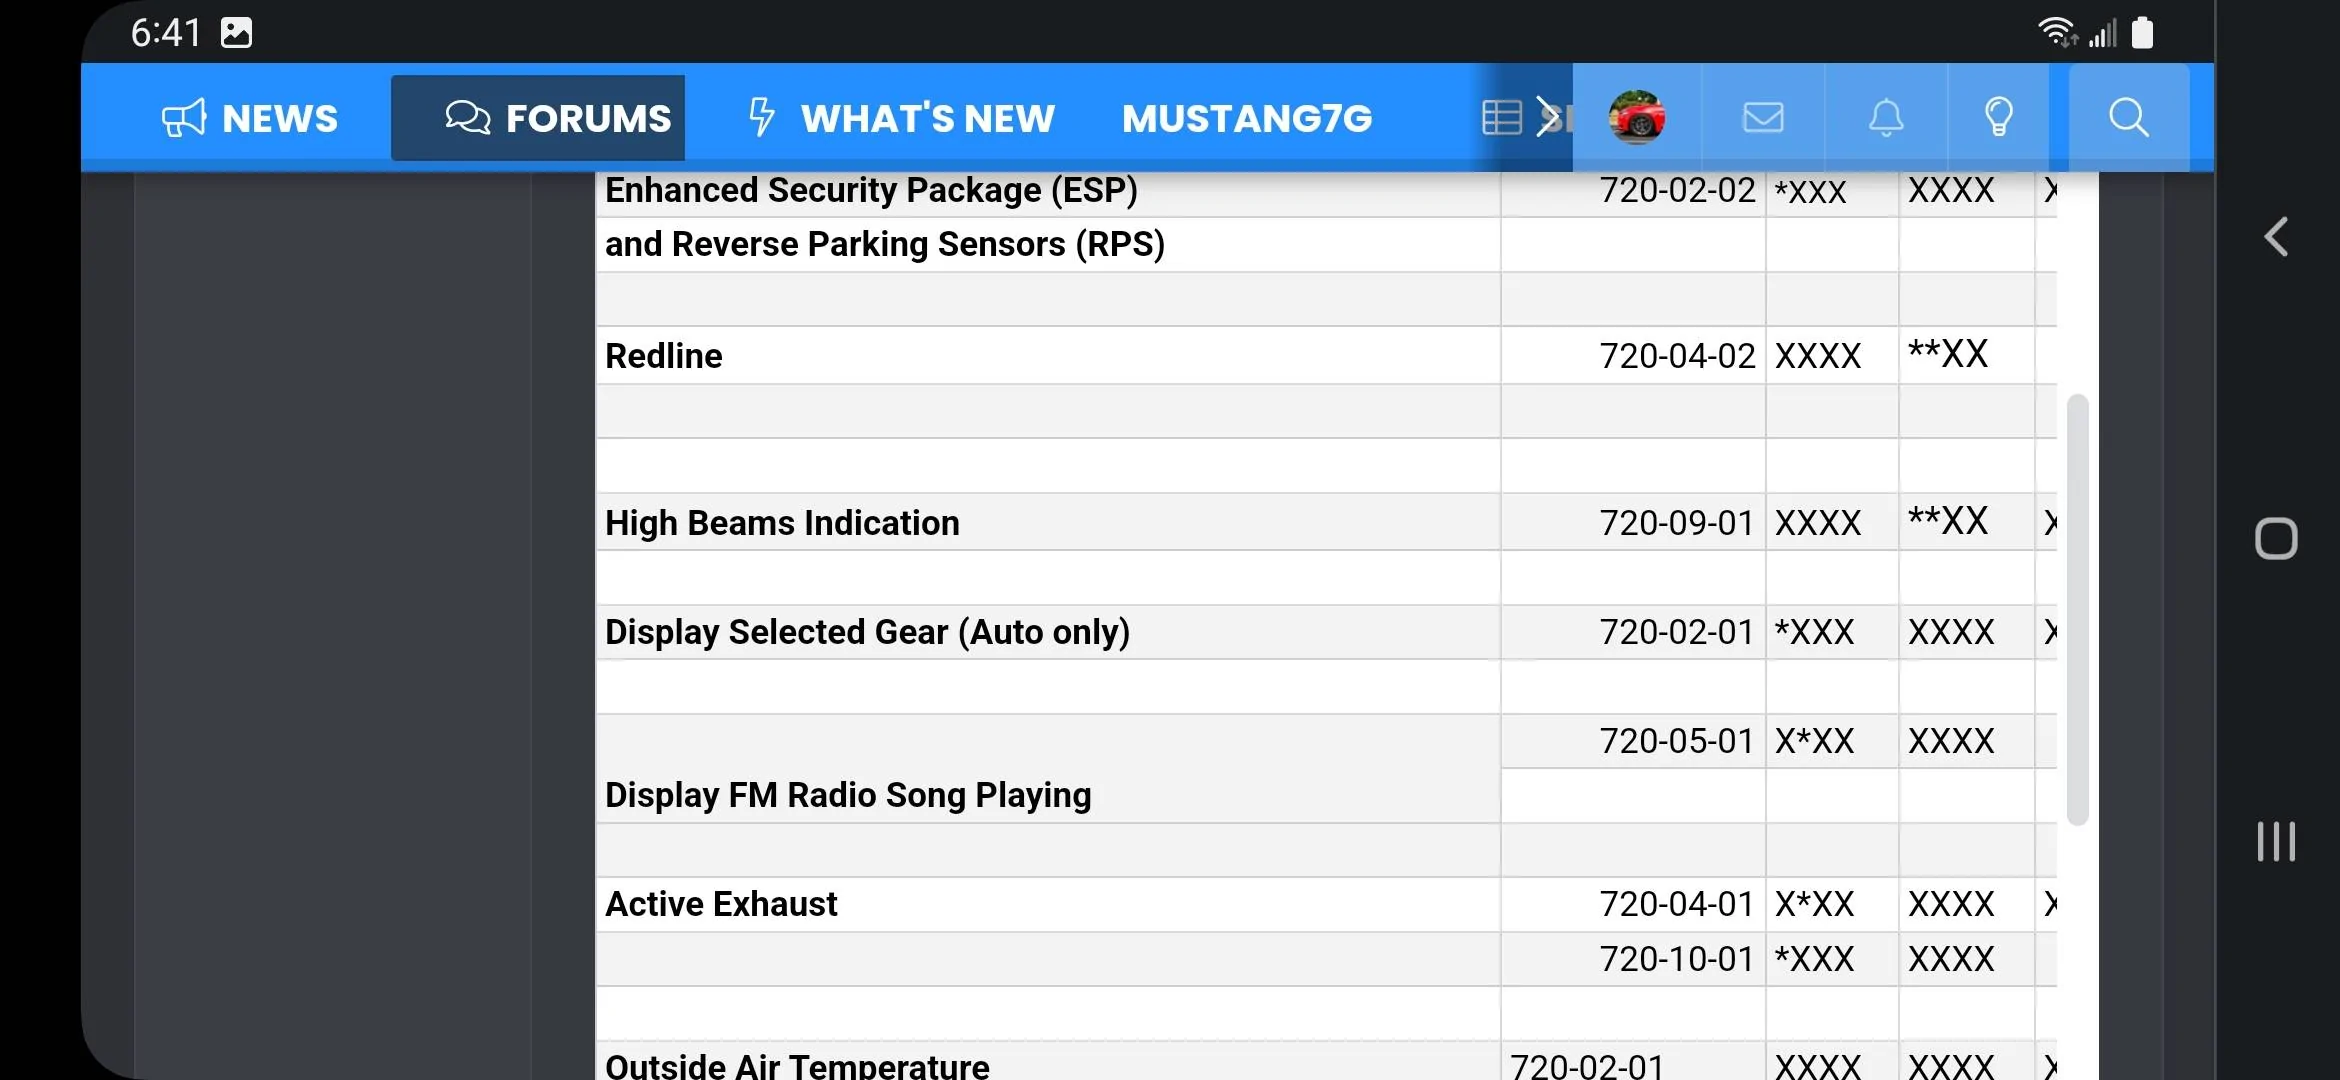Viewport: 2340px width, 1080px height.
Task: Click 'XXXX' first value in Redline row
Action: point(1818,356)
